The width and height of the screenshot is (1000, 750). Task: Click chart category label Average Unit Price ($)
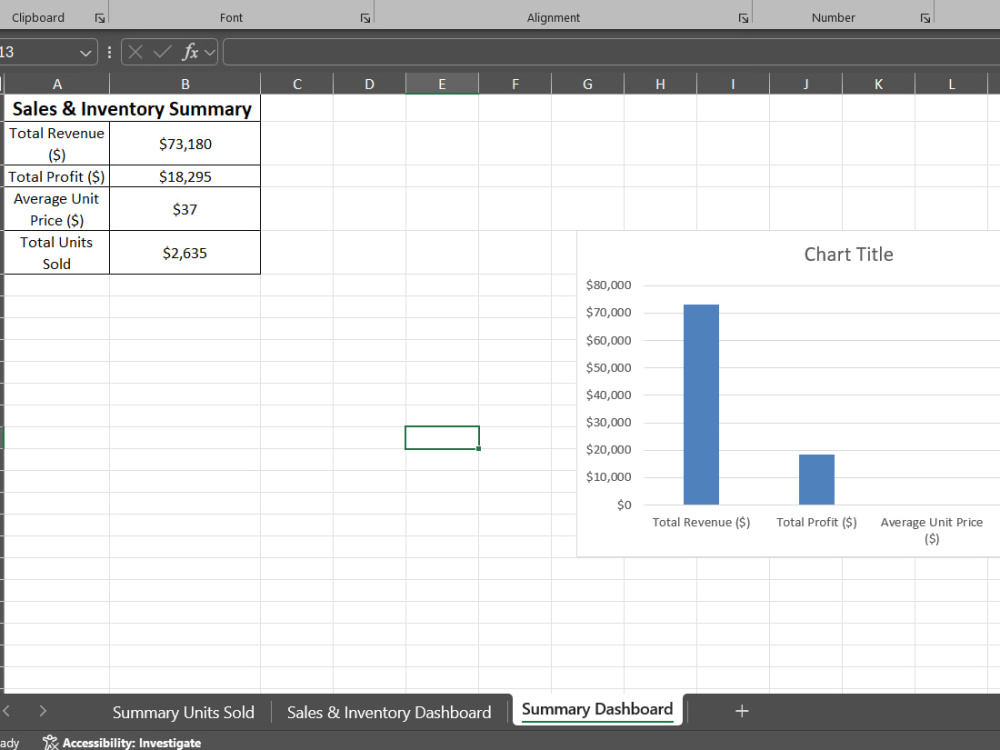click(x=932, y=530)
